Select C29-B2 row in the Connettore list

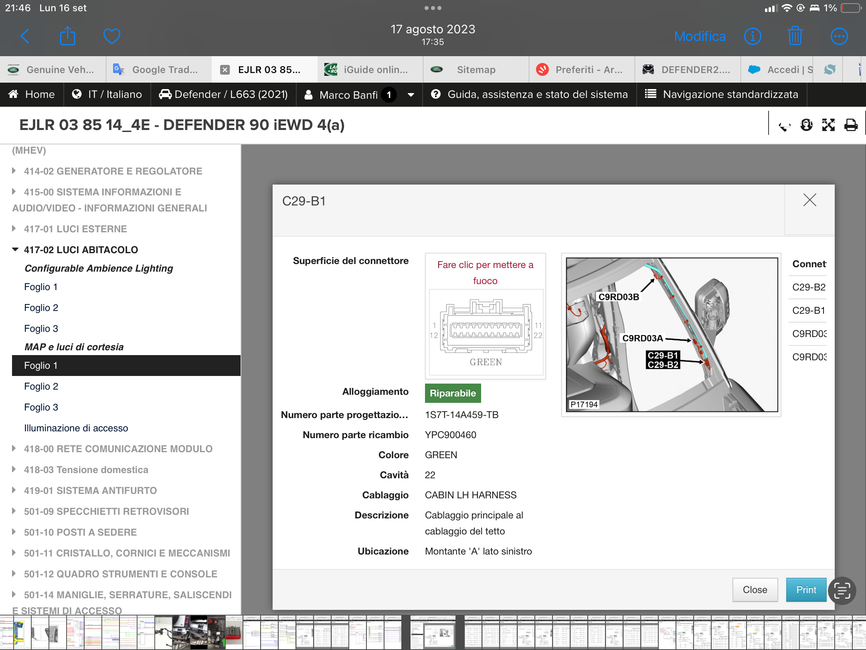[x=809, y=287]
